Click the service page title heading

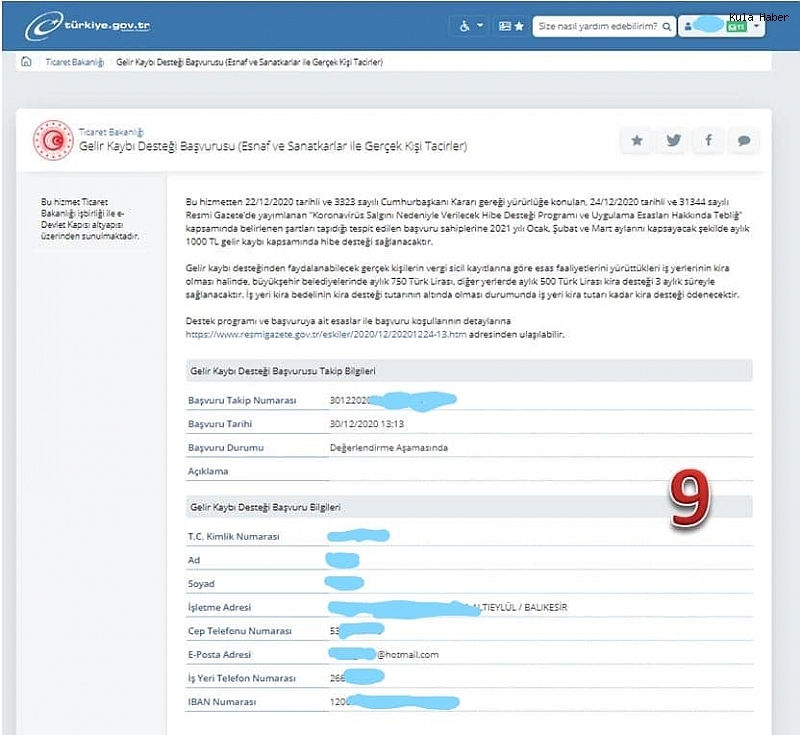coord(273,146)
